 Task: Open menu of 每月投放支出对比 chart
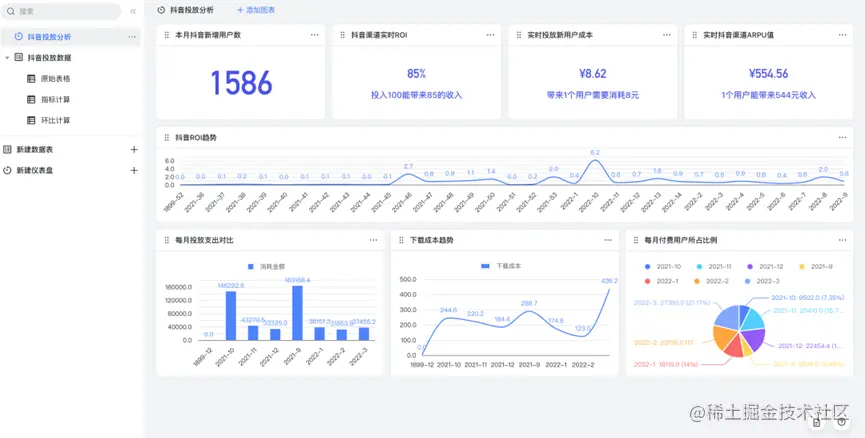(373, 240)
